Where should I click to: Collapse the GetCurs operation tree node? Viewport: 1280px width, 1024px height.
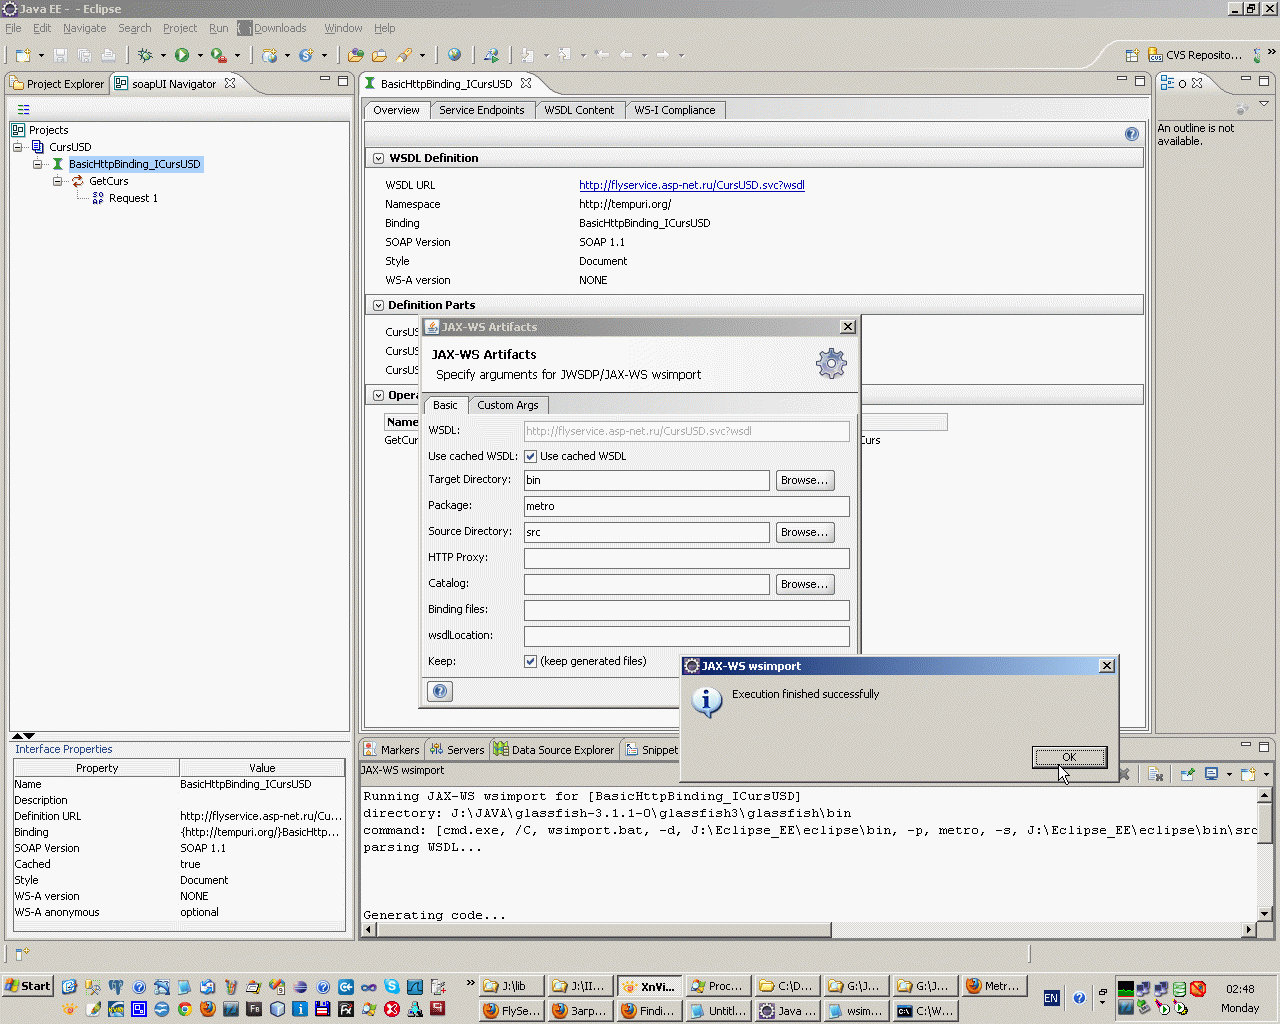tap(58, 181)
